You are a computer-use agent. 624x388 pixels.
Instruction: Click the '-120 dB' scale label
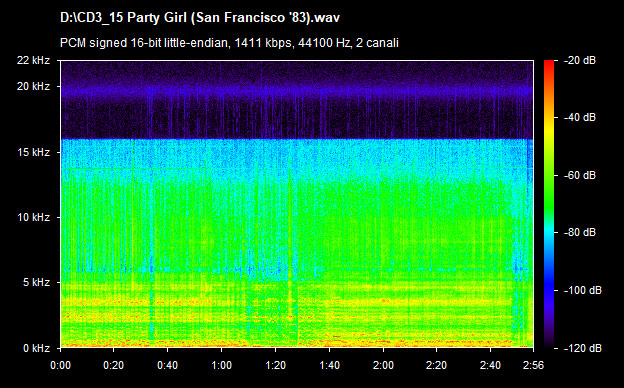pyautogui.click(x=583, y=348)
